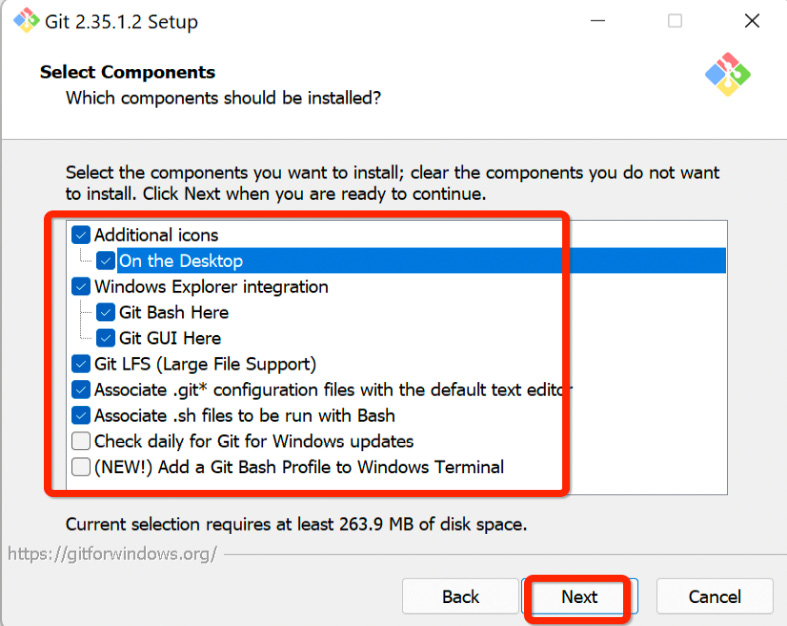
Task: Minimize the Git Setup window
Action: 597,21
